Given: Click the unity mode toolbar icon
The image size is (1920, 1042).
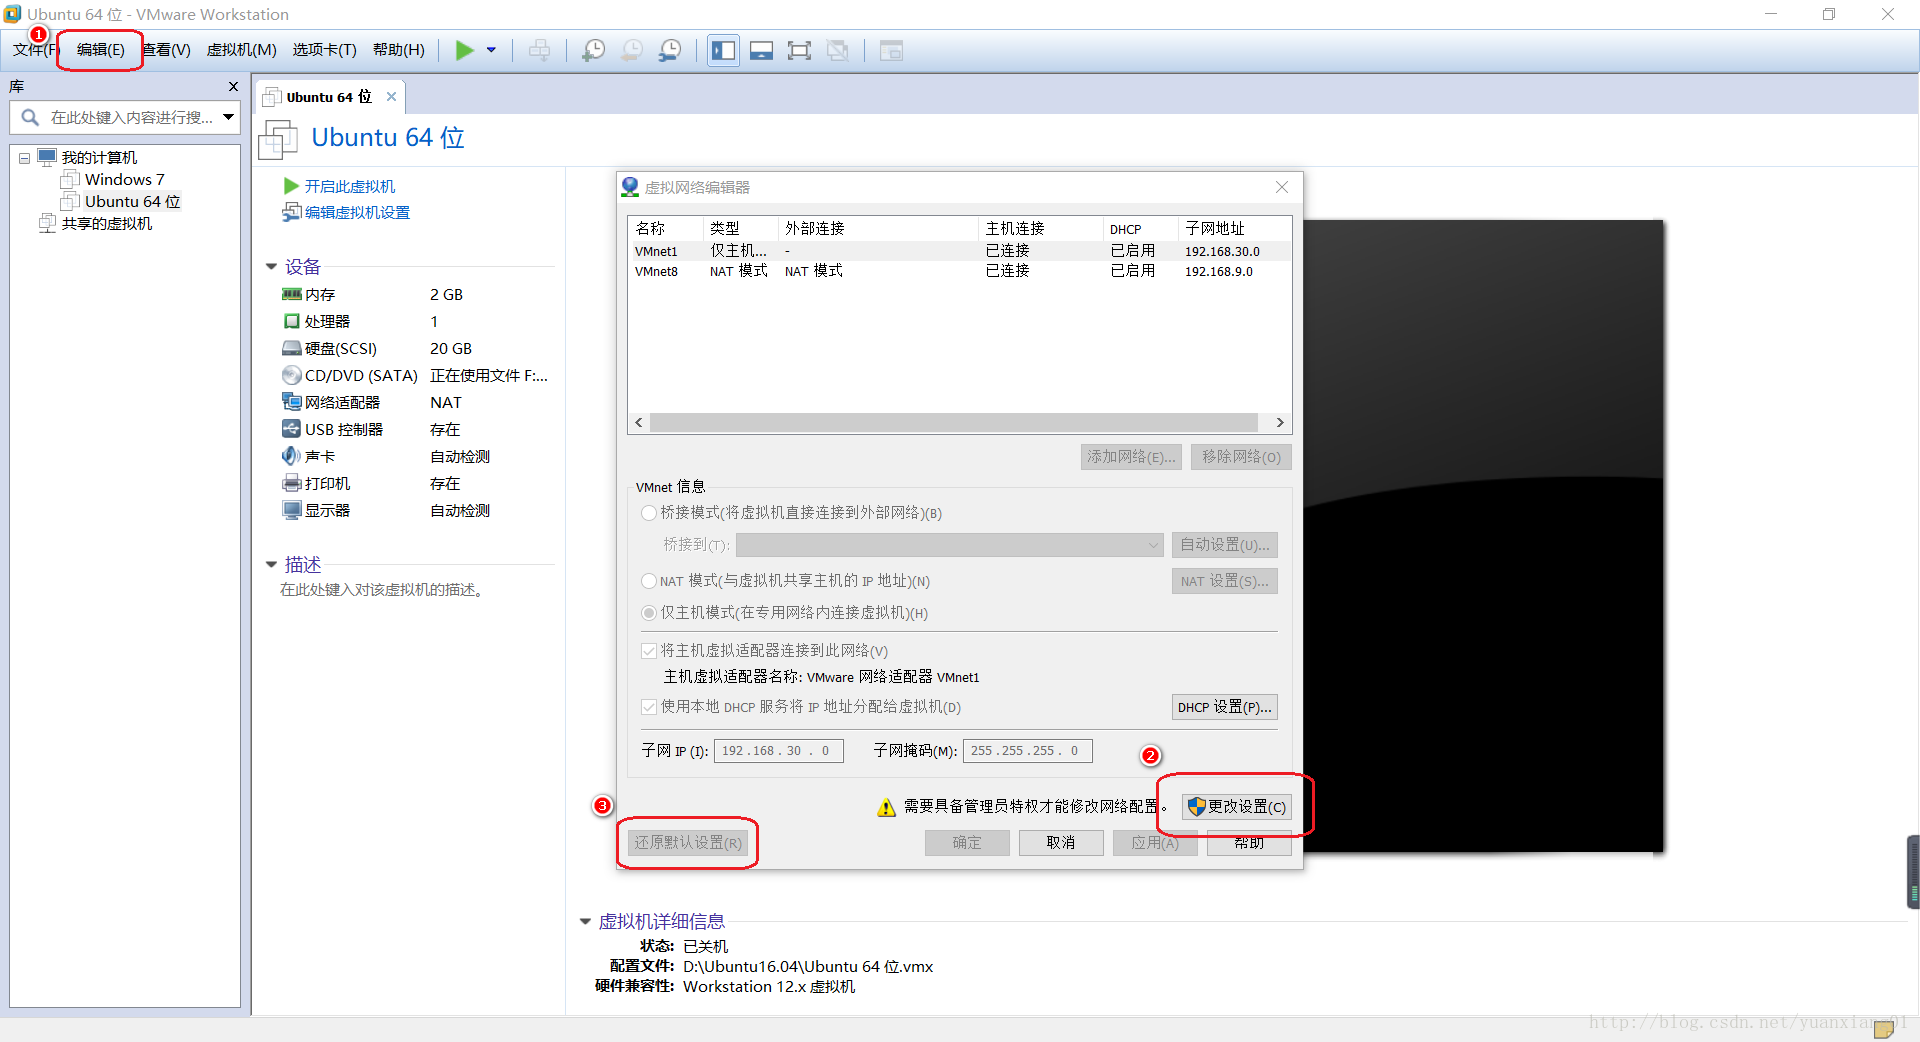Looking at the screenshot, I should point(838,50).
